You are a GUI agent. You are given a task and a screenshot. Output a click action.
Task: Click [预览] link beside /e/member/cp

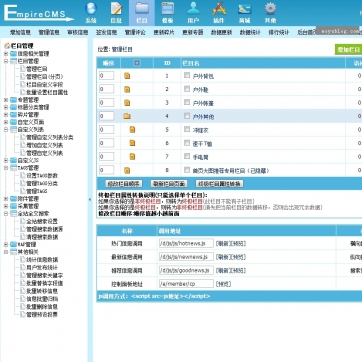click(x=223, y=284)
